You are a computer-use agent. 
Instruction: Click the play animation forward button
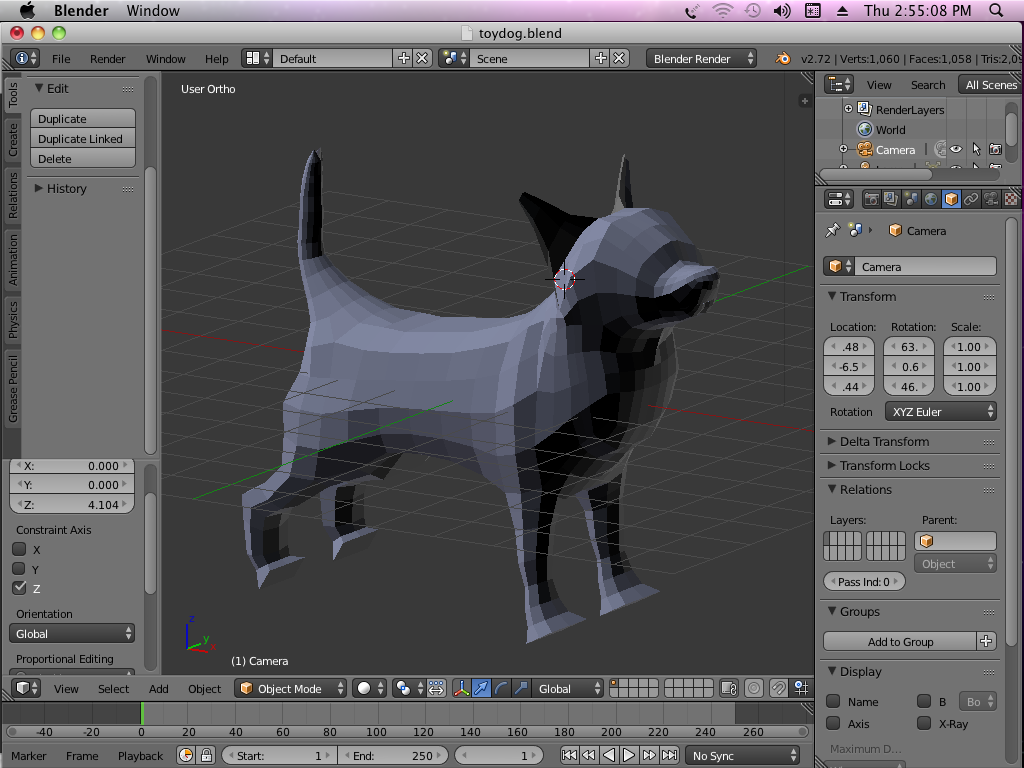point(629,756)
